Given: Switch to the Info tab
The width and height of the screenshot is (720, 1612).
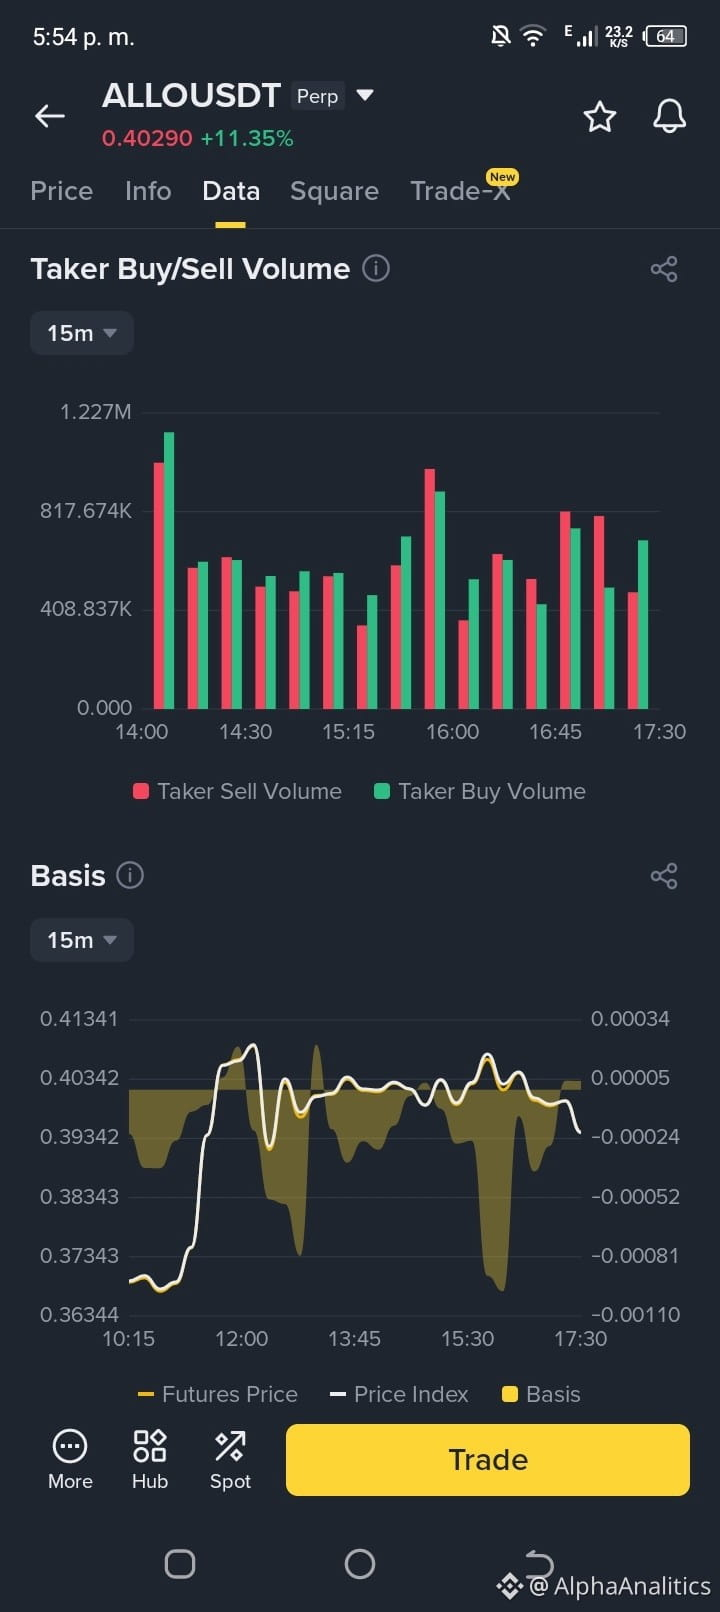Looking at the screenshot, I should coord(148,191).
